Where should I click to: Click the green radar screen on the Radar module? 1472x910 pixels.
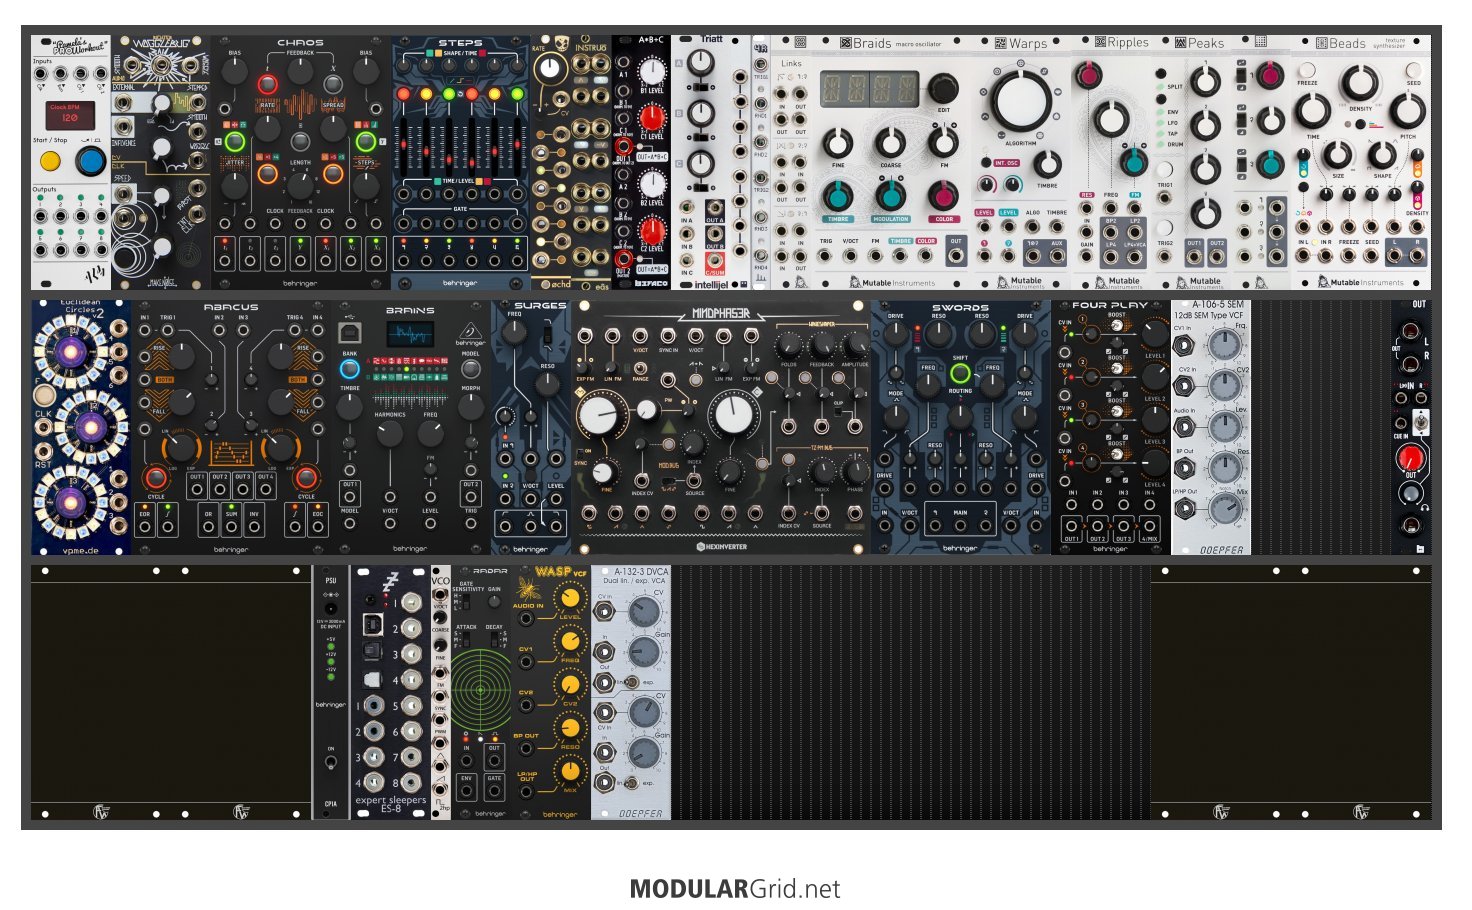(x=481, y=690)
